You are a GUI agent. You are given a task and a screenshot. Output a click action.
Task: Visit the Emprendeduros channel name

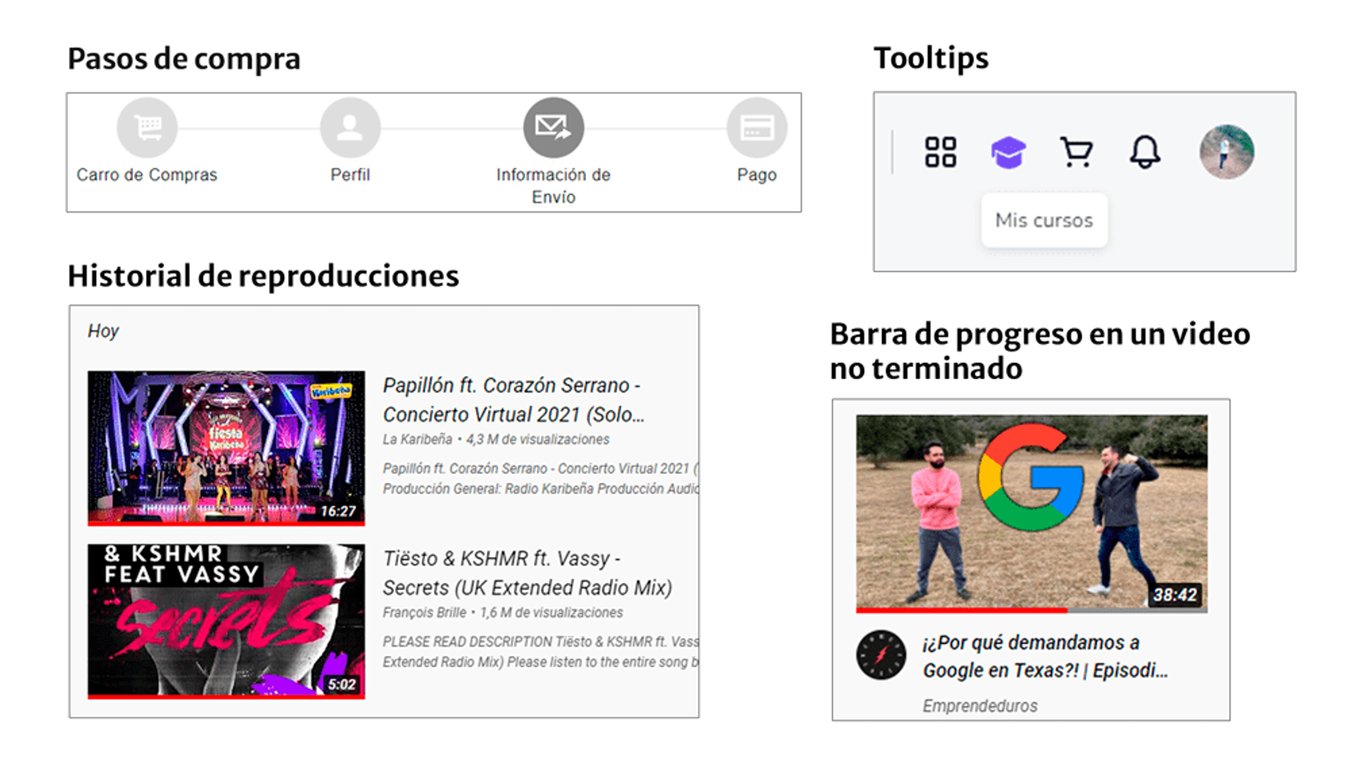click(x=980, y=706)
